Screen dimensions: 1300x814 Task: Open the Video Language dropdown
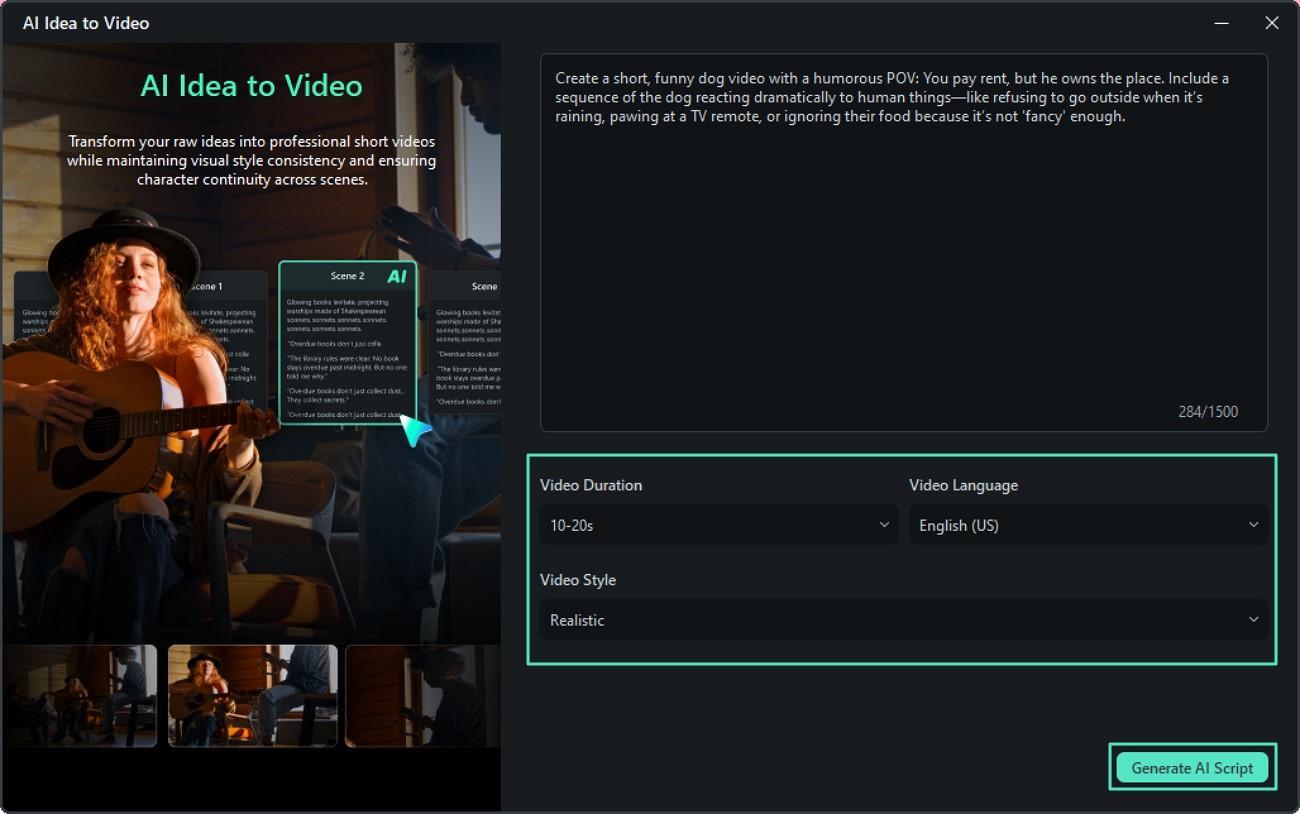(1088, 525)
